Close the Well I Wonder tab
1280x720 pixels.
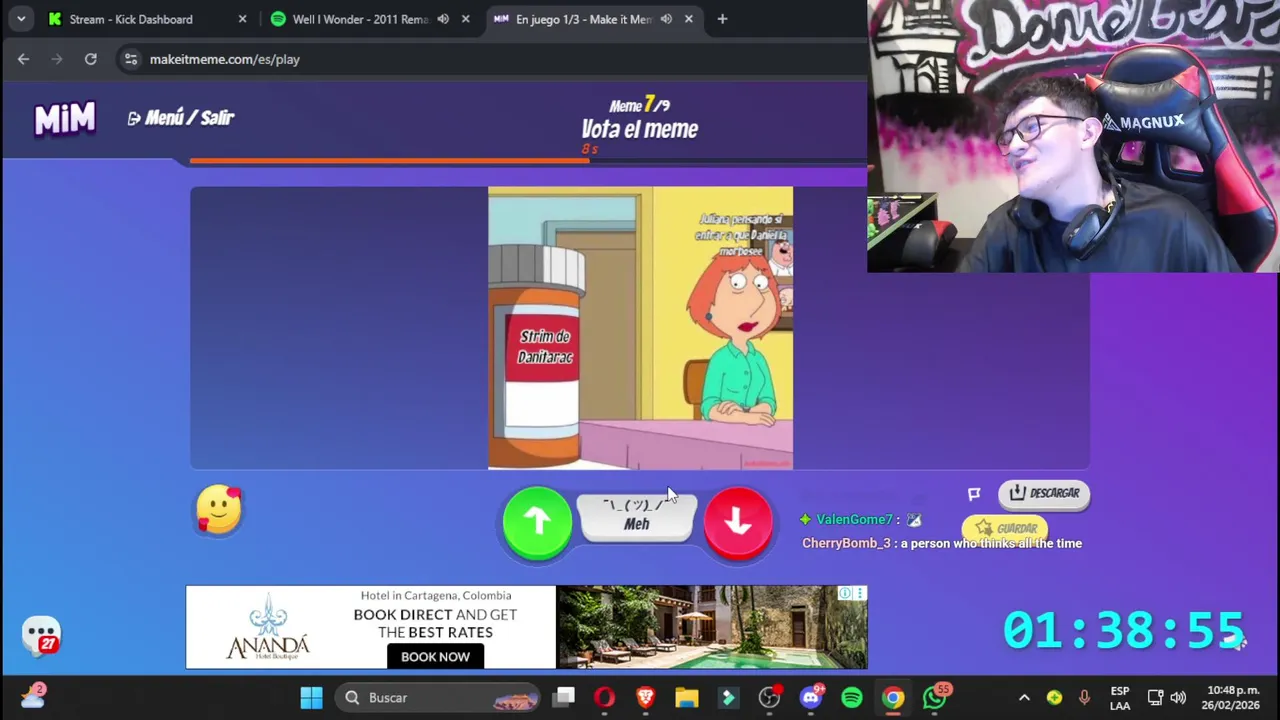(x=465, y=19)
